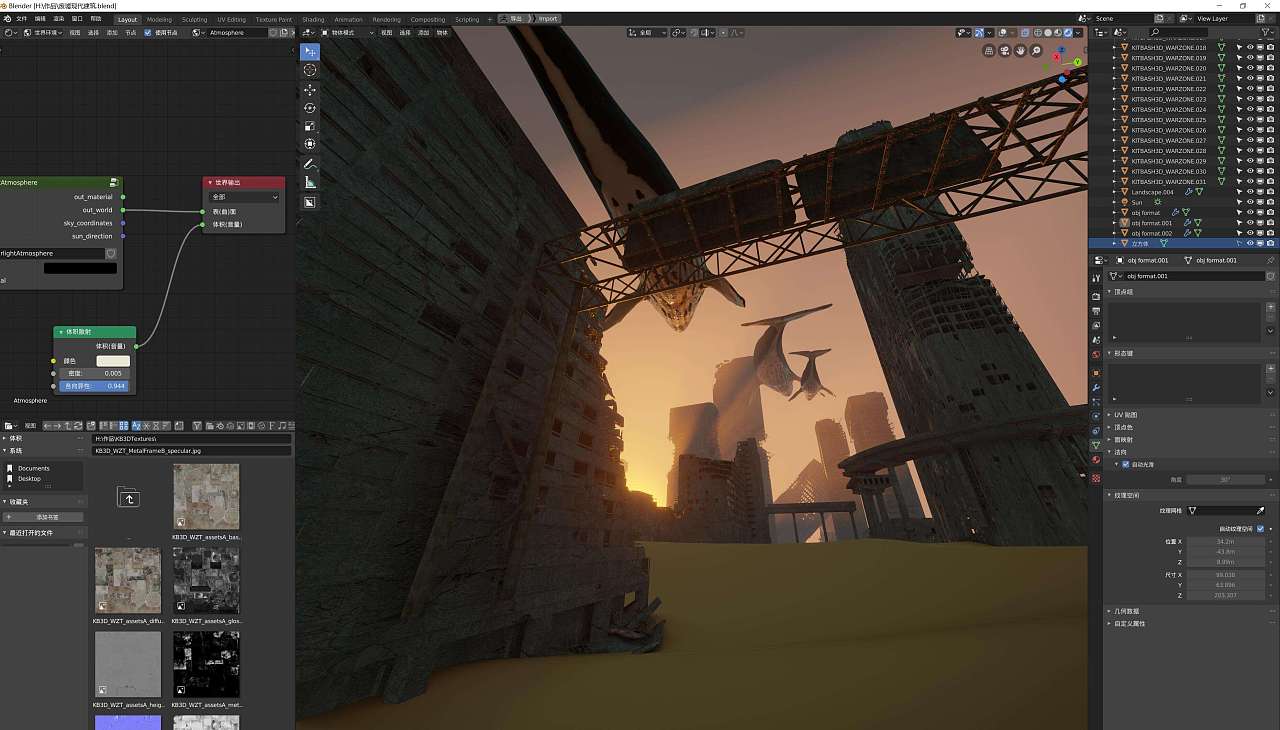Screen dimensions: 1280x730
Task: Hide KITBASH3D_WARZONE.022 with its eye icon
Action: [1250, 88]
